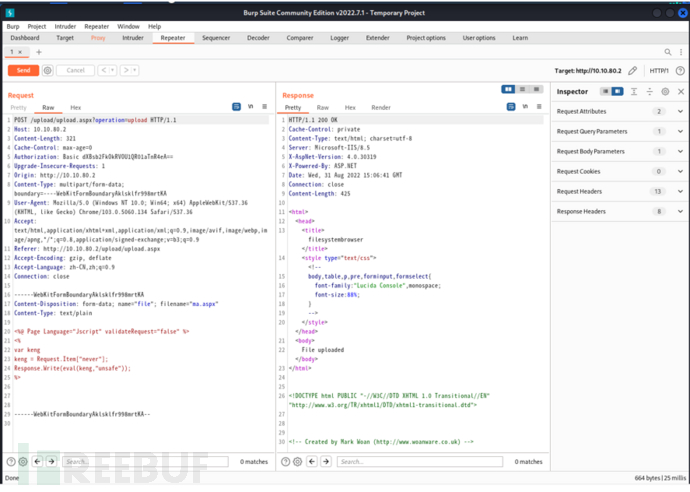The height and width of the screenshot is (492, 690).
Task: Add a new Repeater tab
Action: (39, 52)
